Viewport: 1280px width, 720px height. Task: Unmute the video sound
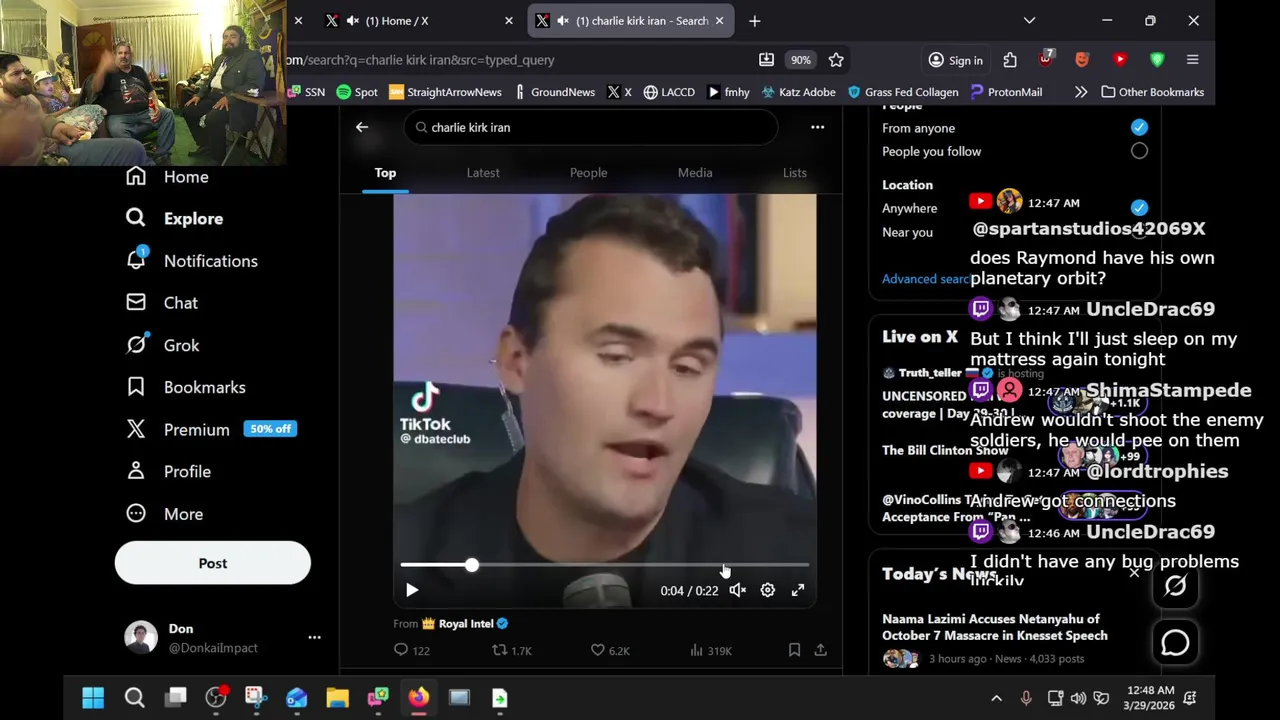(x=738, y=590)
